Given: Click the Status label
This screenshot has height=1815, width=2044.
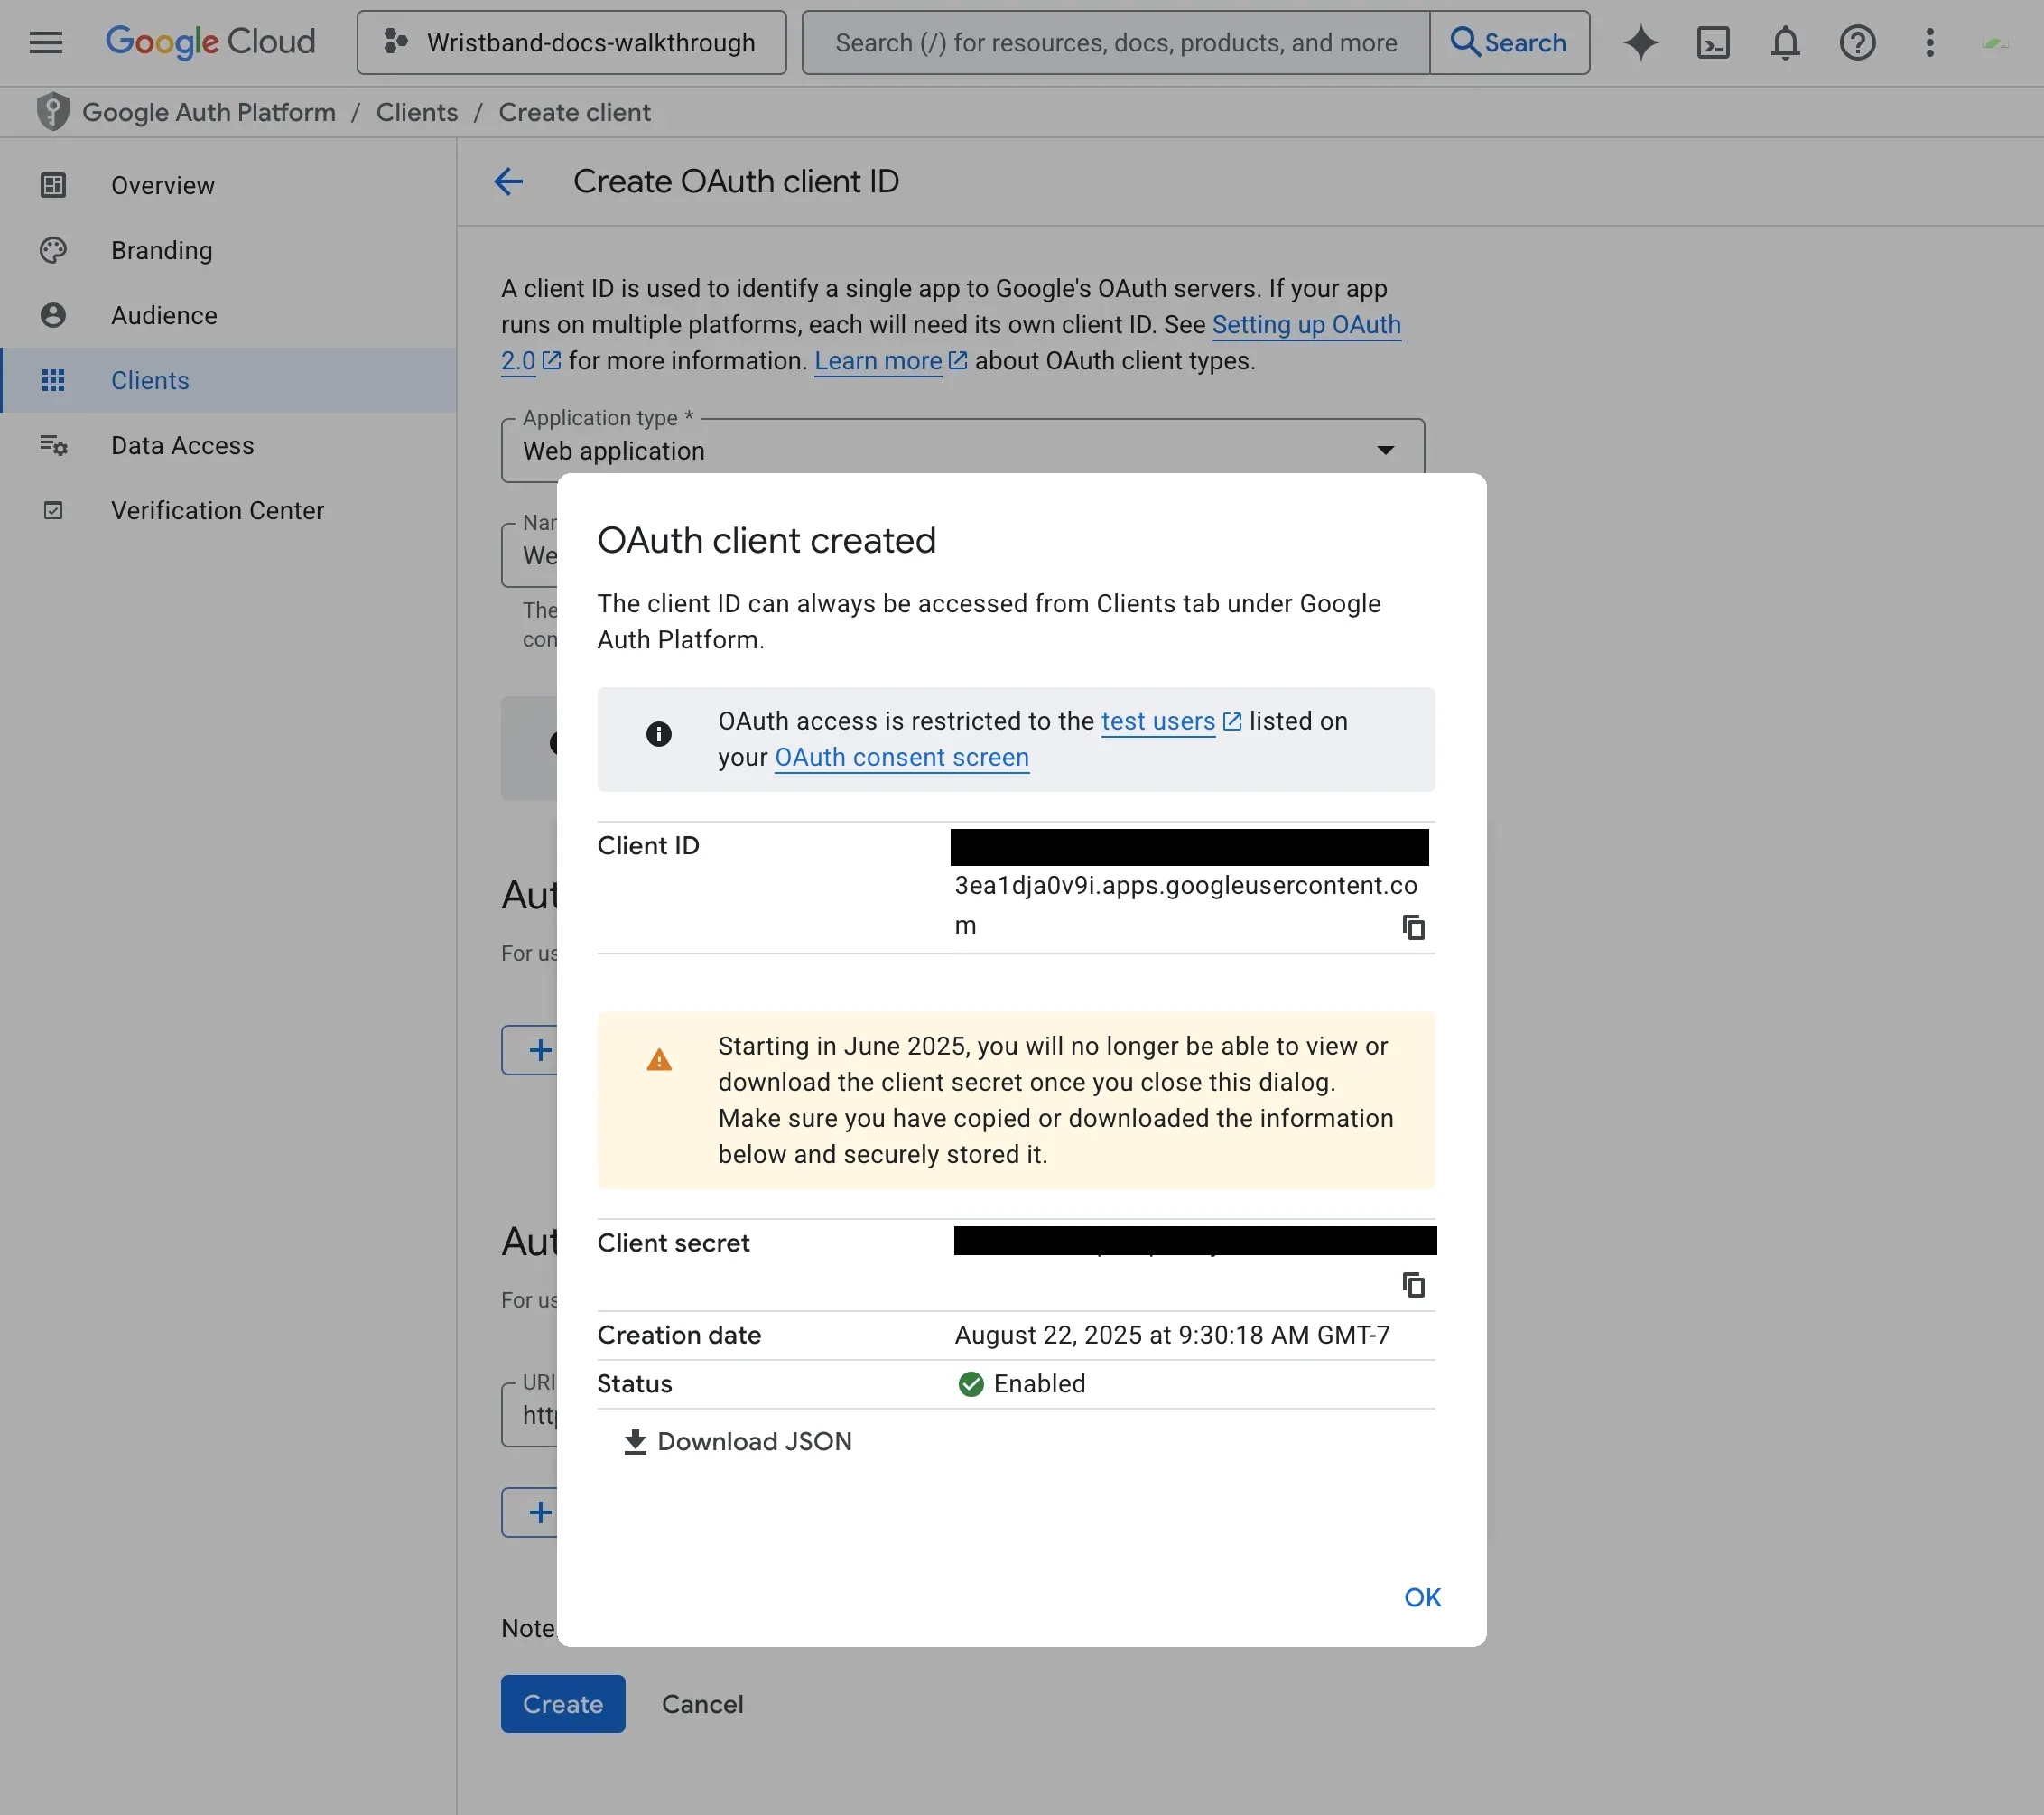Looking at the screenshot, I should coord(634,1384).
